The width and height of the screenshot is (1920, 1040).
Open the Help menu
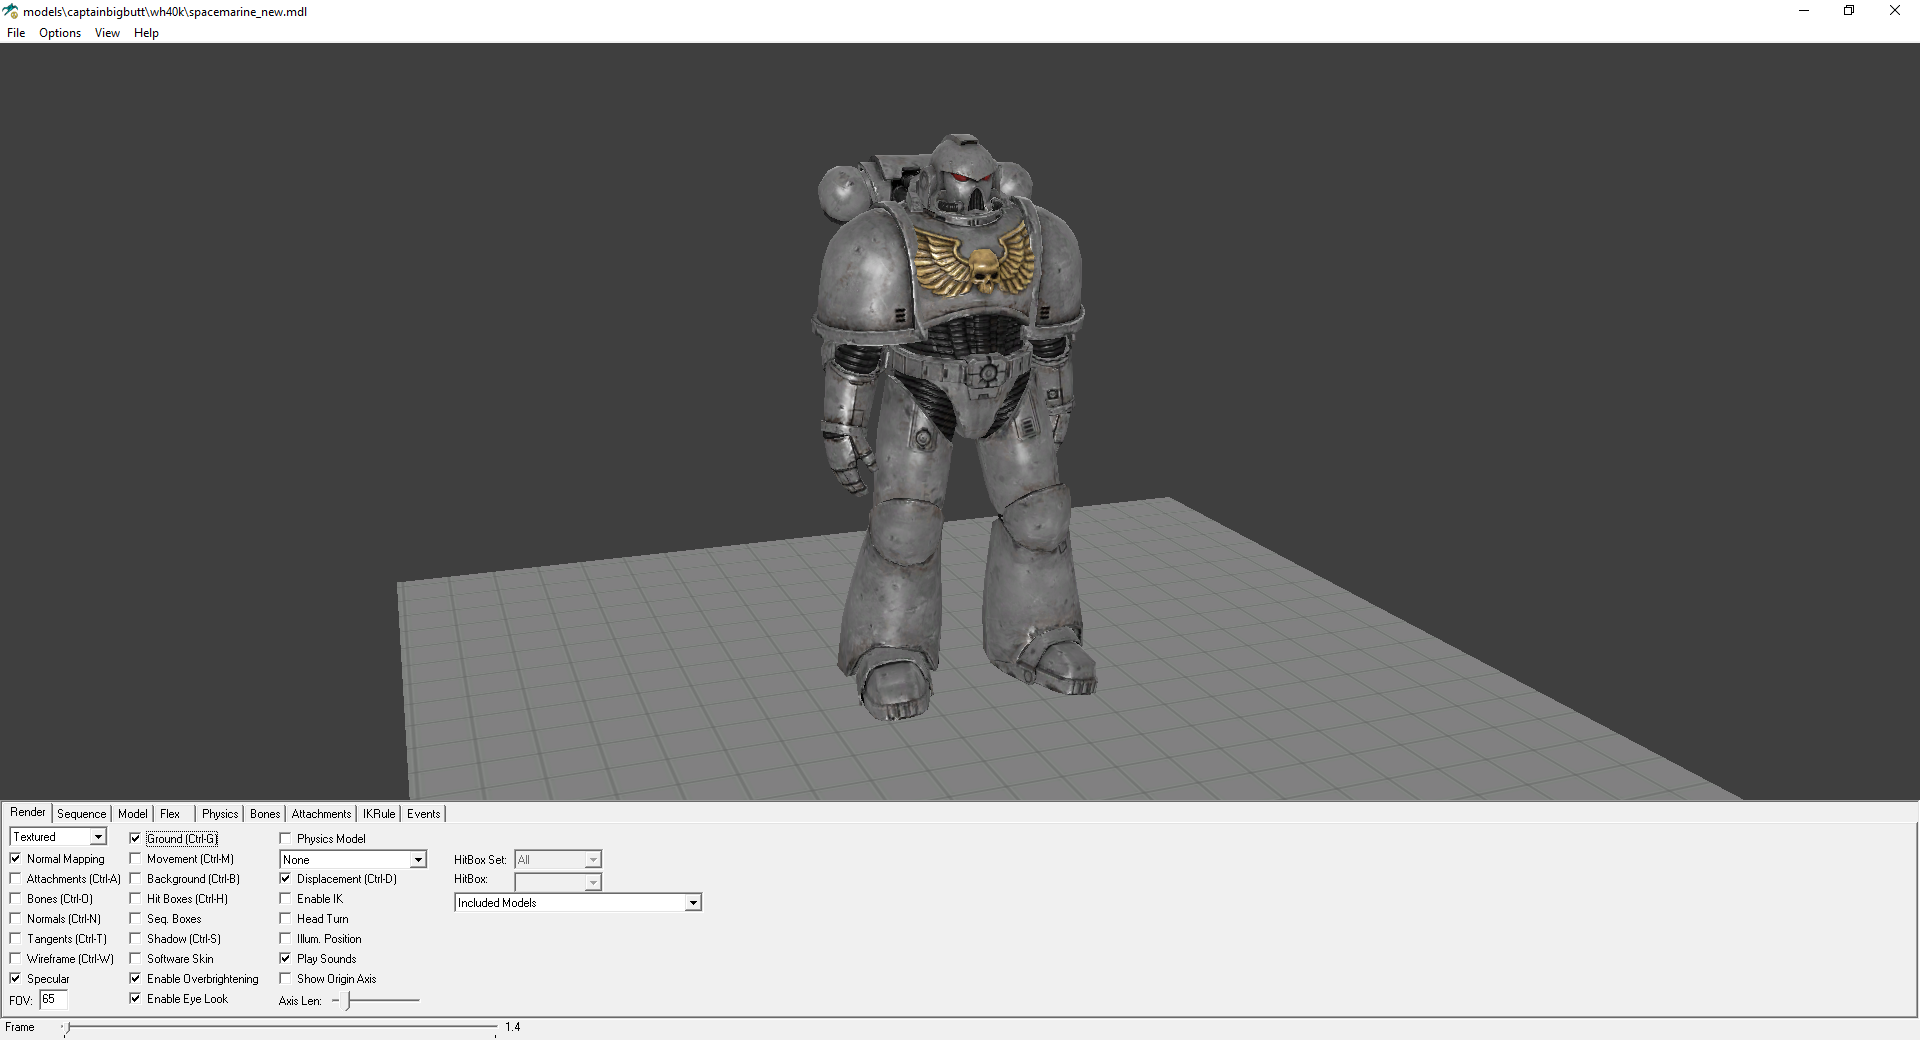tap(146, 33)
